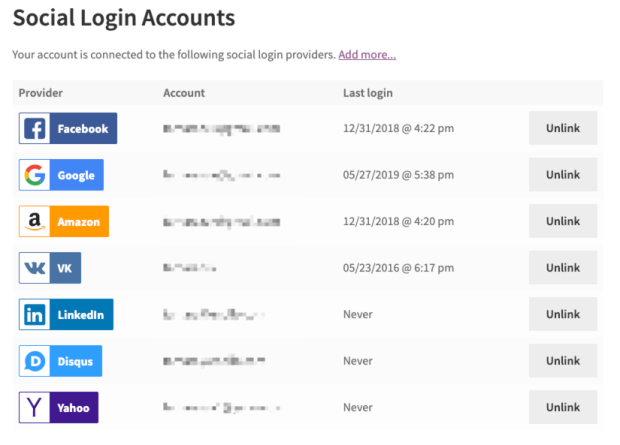Image resolution: width=620 pixels, height=445 pixels.
Task: Click the Google last login date
Action: [398, 175]
